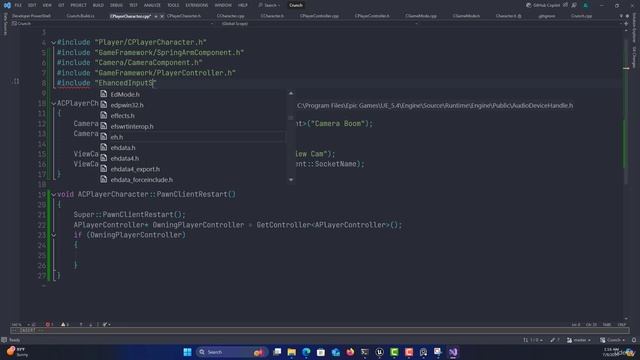Open the Crunch repository selector

click(612, 340)
